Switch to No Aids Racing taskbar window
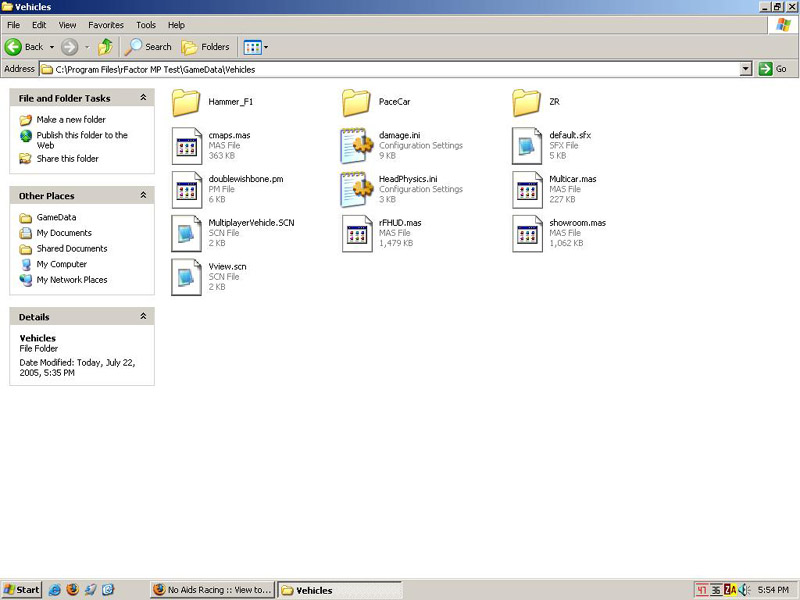 pos(213,590)
